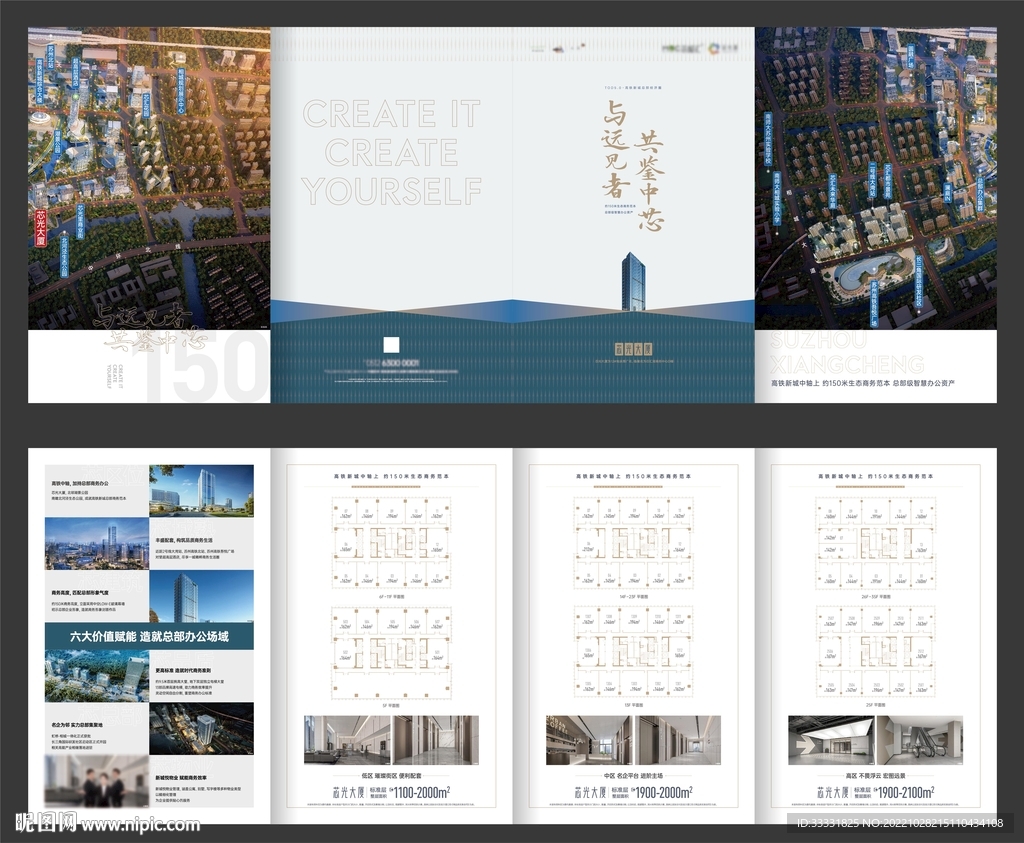Click the blurred phone number on back cover
This screenshot has width=1024, height=843.
click(x=392, y=362)
